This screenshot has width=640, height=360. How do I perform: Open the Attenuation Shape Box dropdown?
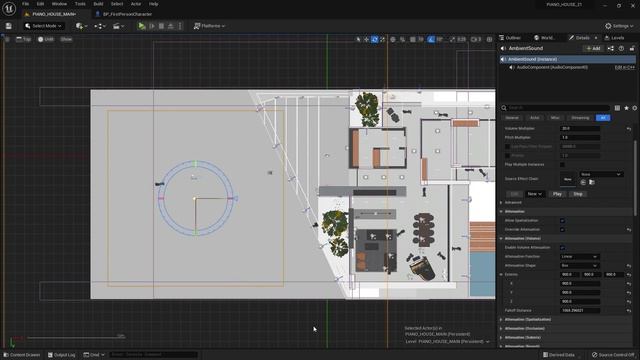click(x=579, y=266)
